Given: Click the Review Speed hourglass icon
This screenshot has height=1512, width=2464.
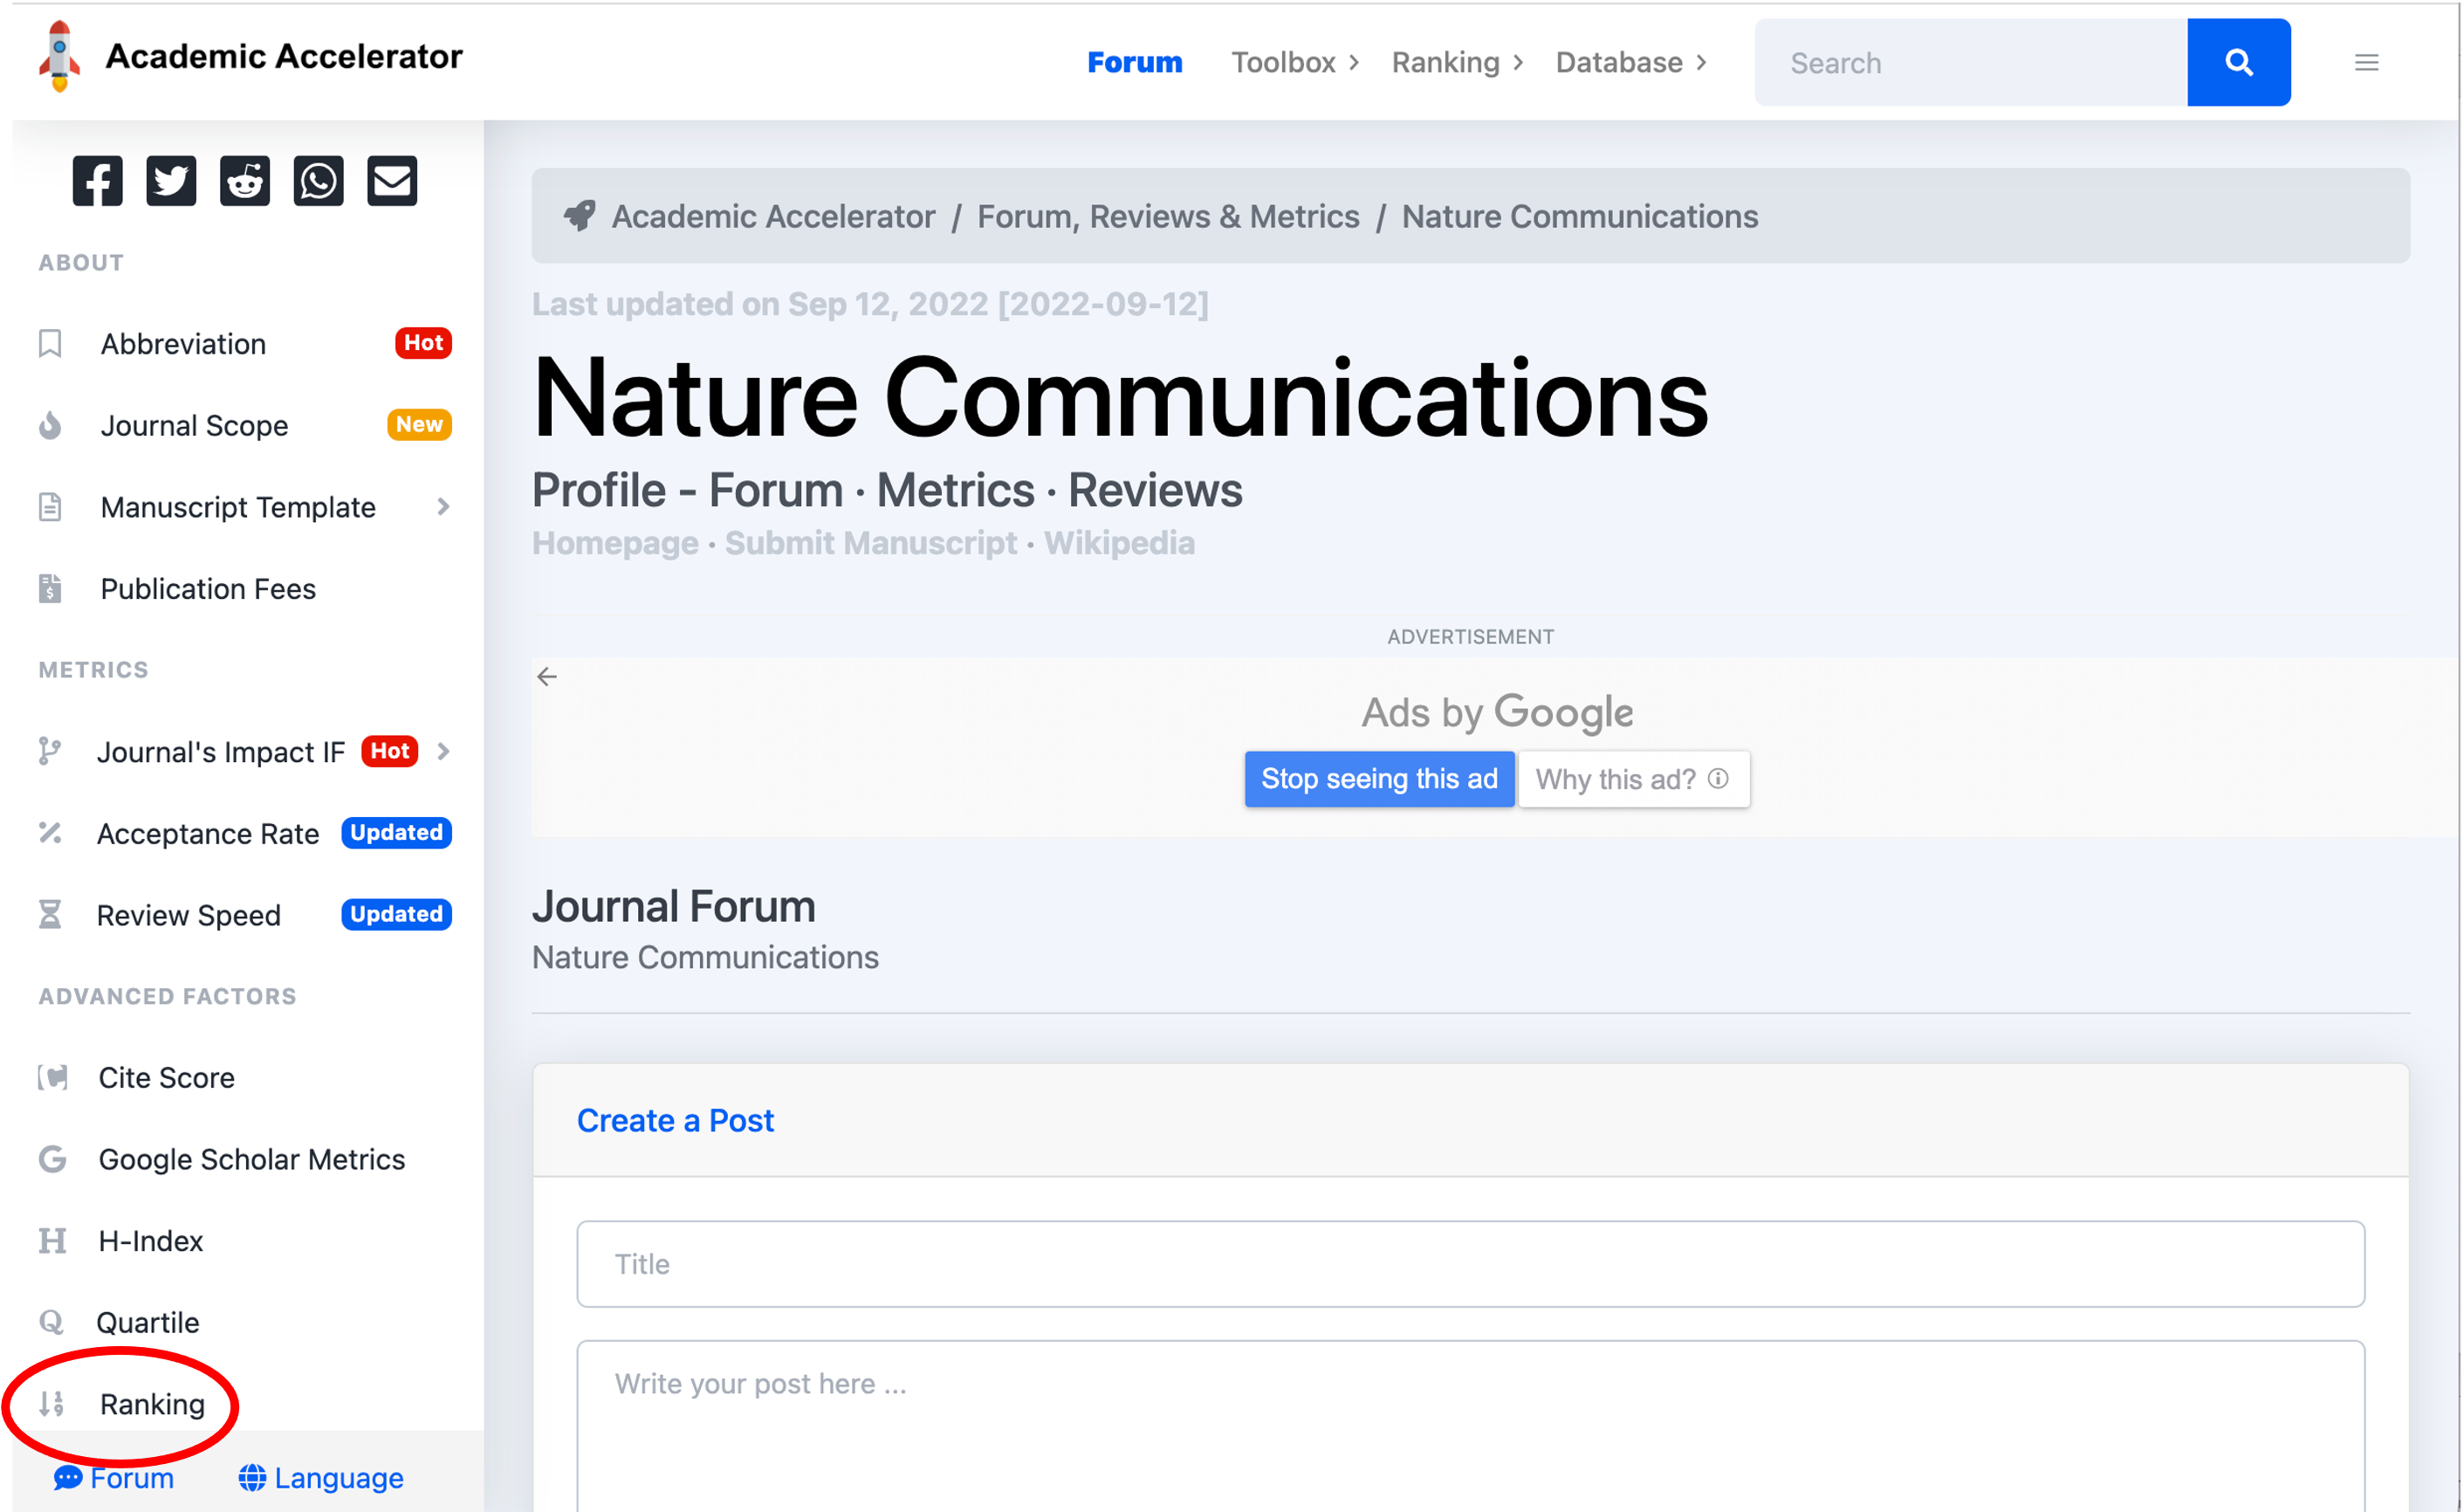Looking at the screenshot, I should [50, 914].
